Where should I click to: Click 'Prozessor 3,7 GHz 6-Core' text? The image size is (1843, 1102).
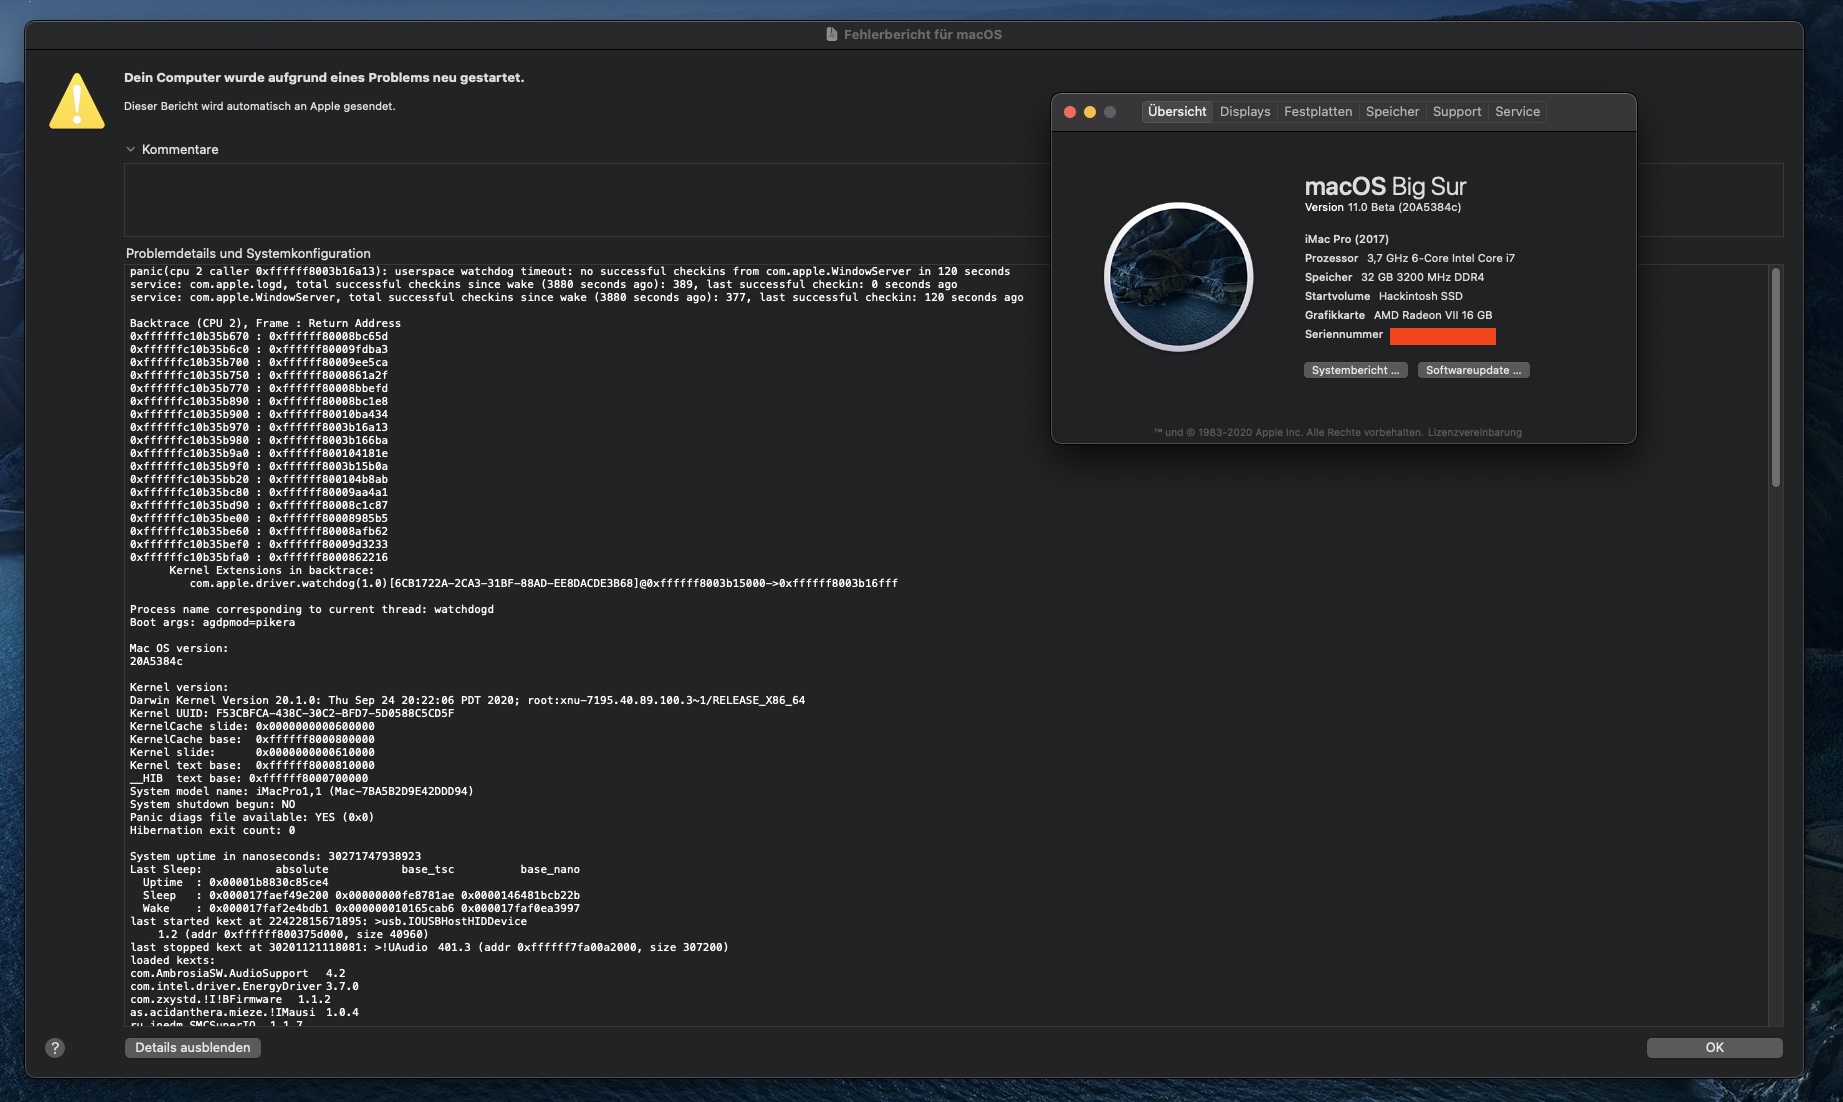(x=1409, y=258)
